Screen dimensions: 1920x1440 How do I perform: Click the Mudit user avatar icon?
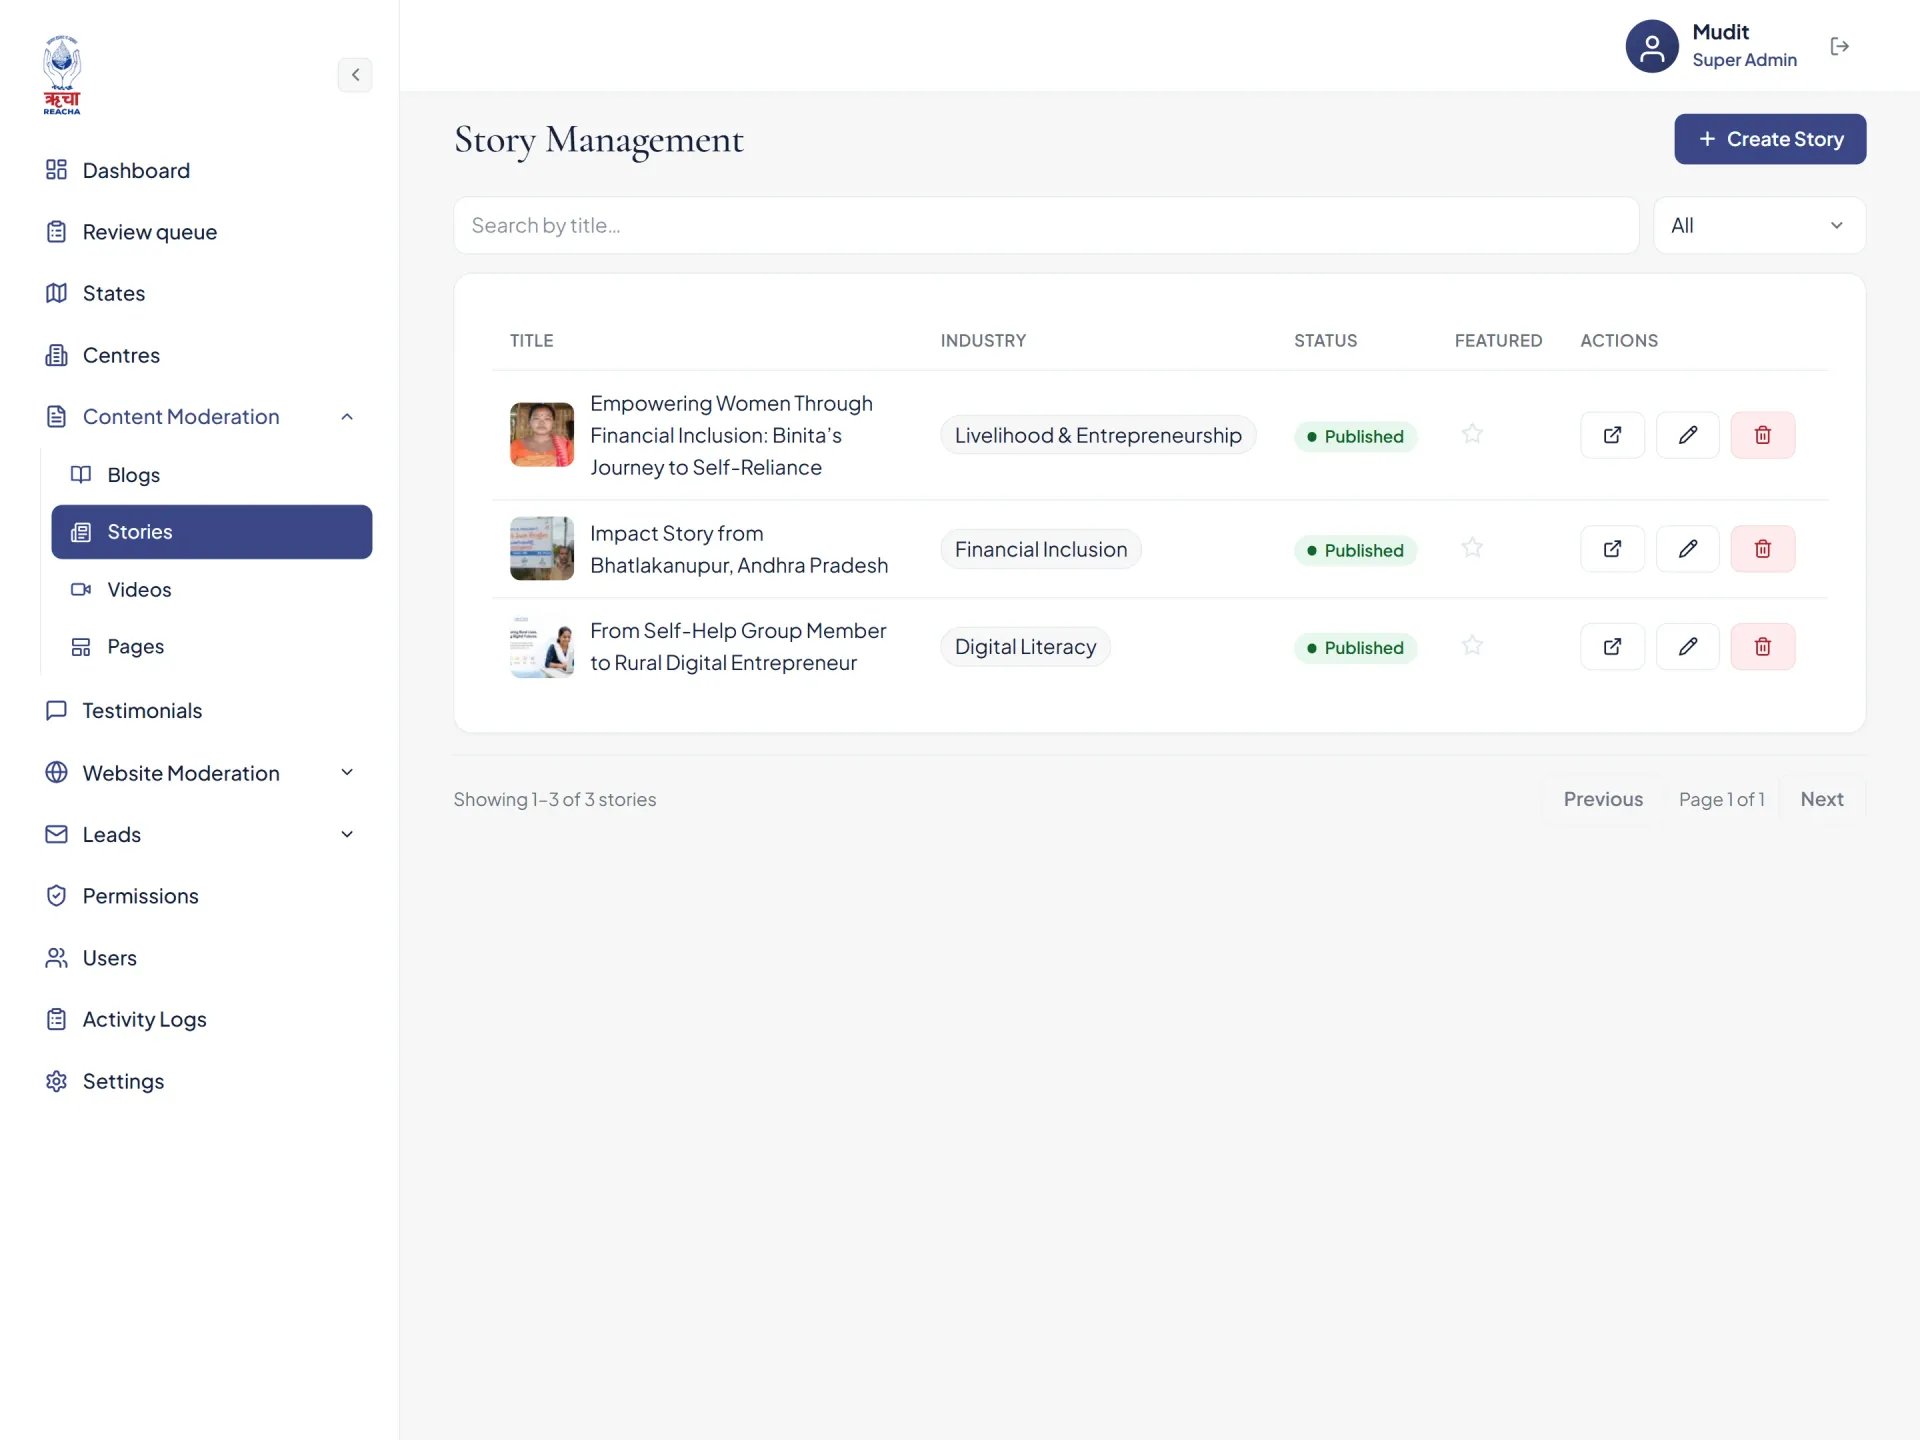coord(1651,46)
